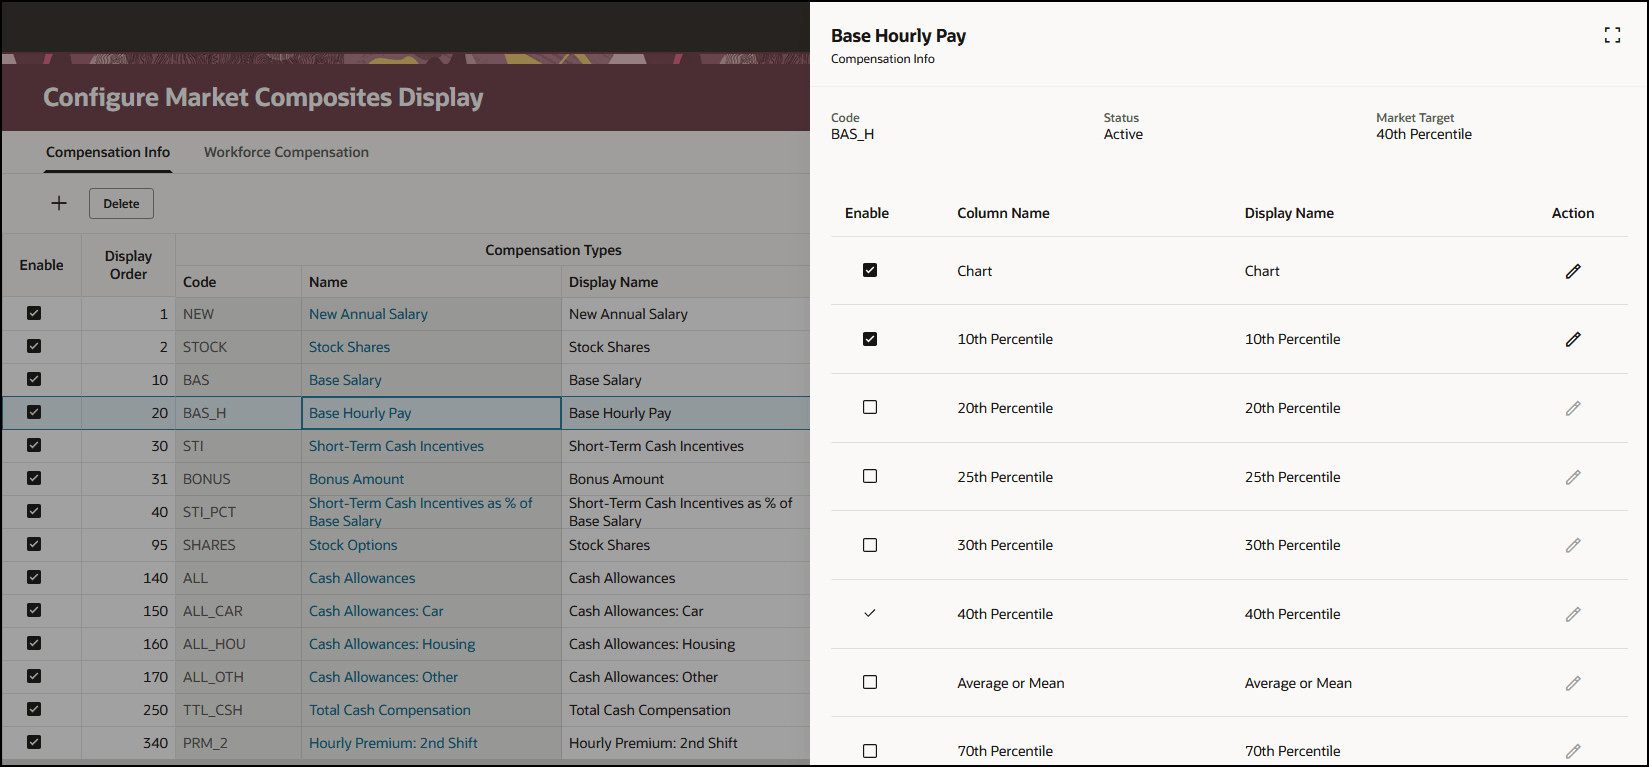Uncheck Enable for New Annual Salary row
This screenshot has width=1649, height=767.
[x=34, y=313]
